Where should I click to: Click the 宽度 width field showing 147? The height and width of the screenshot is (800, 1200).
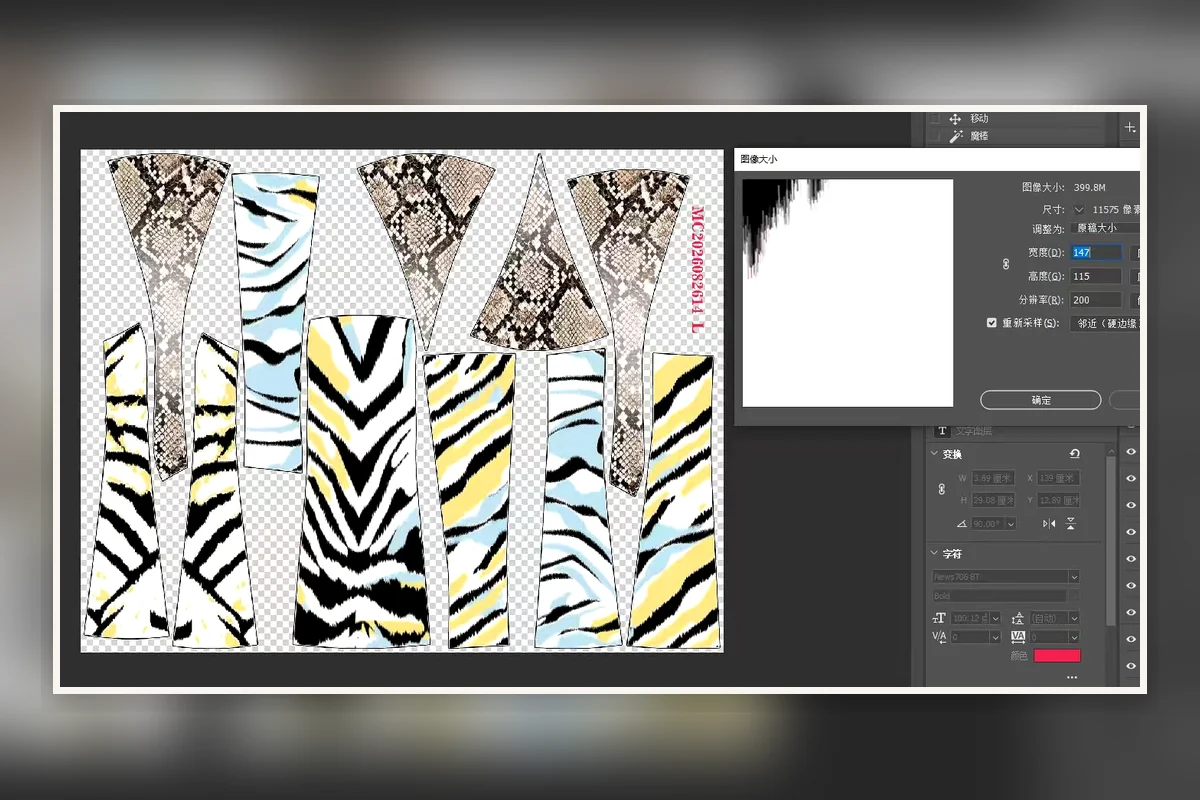pyautogui.click(x=1096, y=253)
